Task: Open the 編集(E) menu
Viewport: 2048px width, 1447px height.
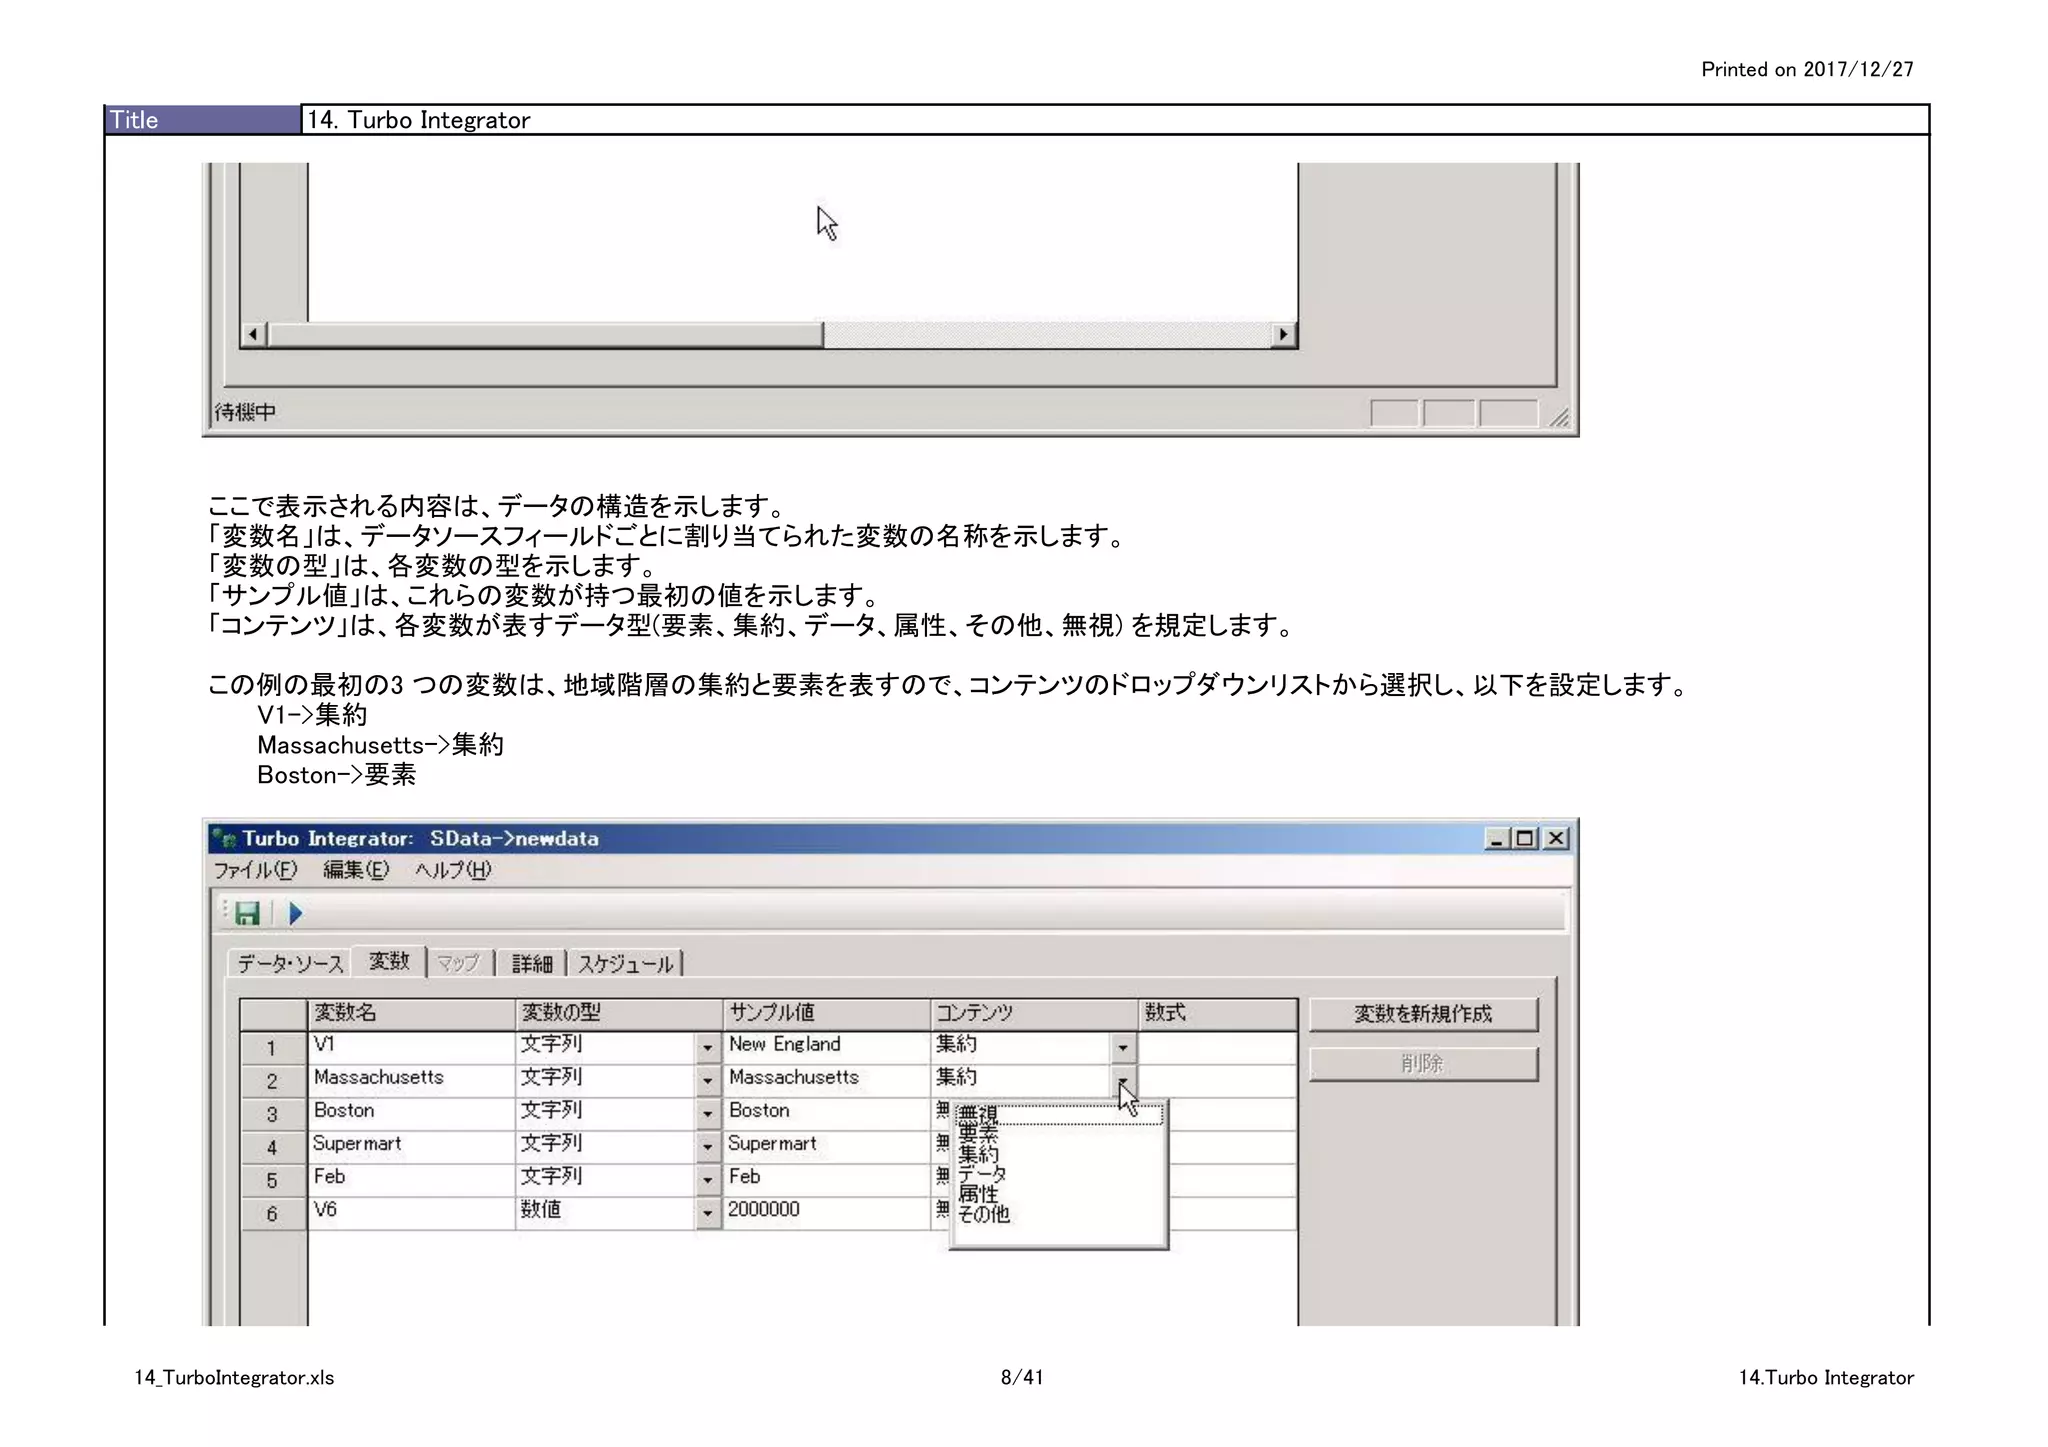Action: coord(356,870)
